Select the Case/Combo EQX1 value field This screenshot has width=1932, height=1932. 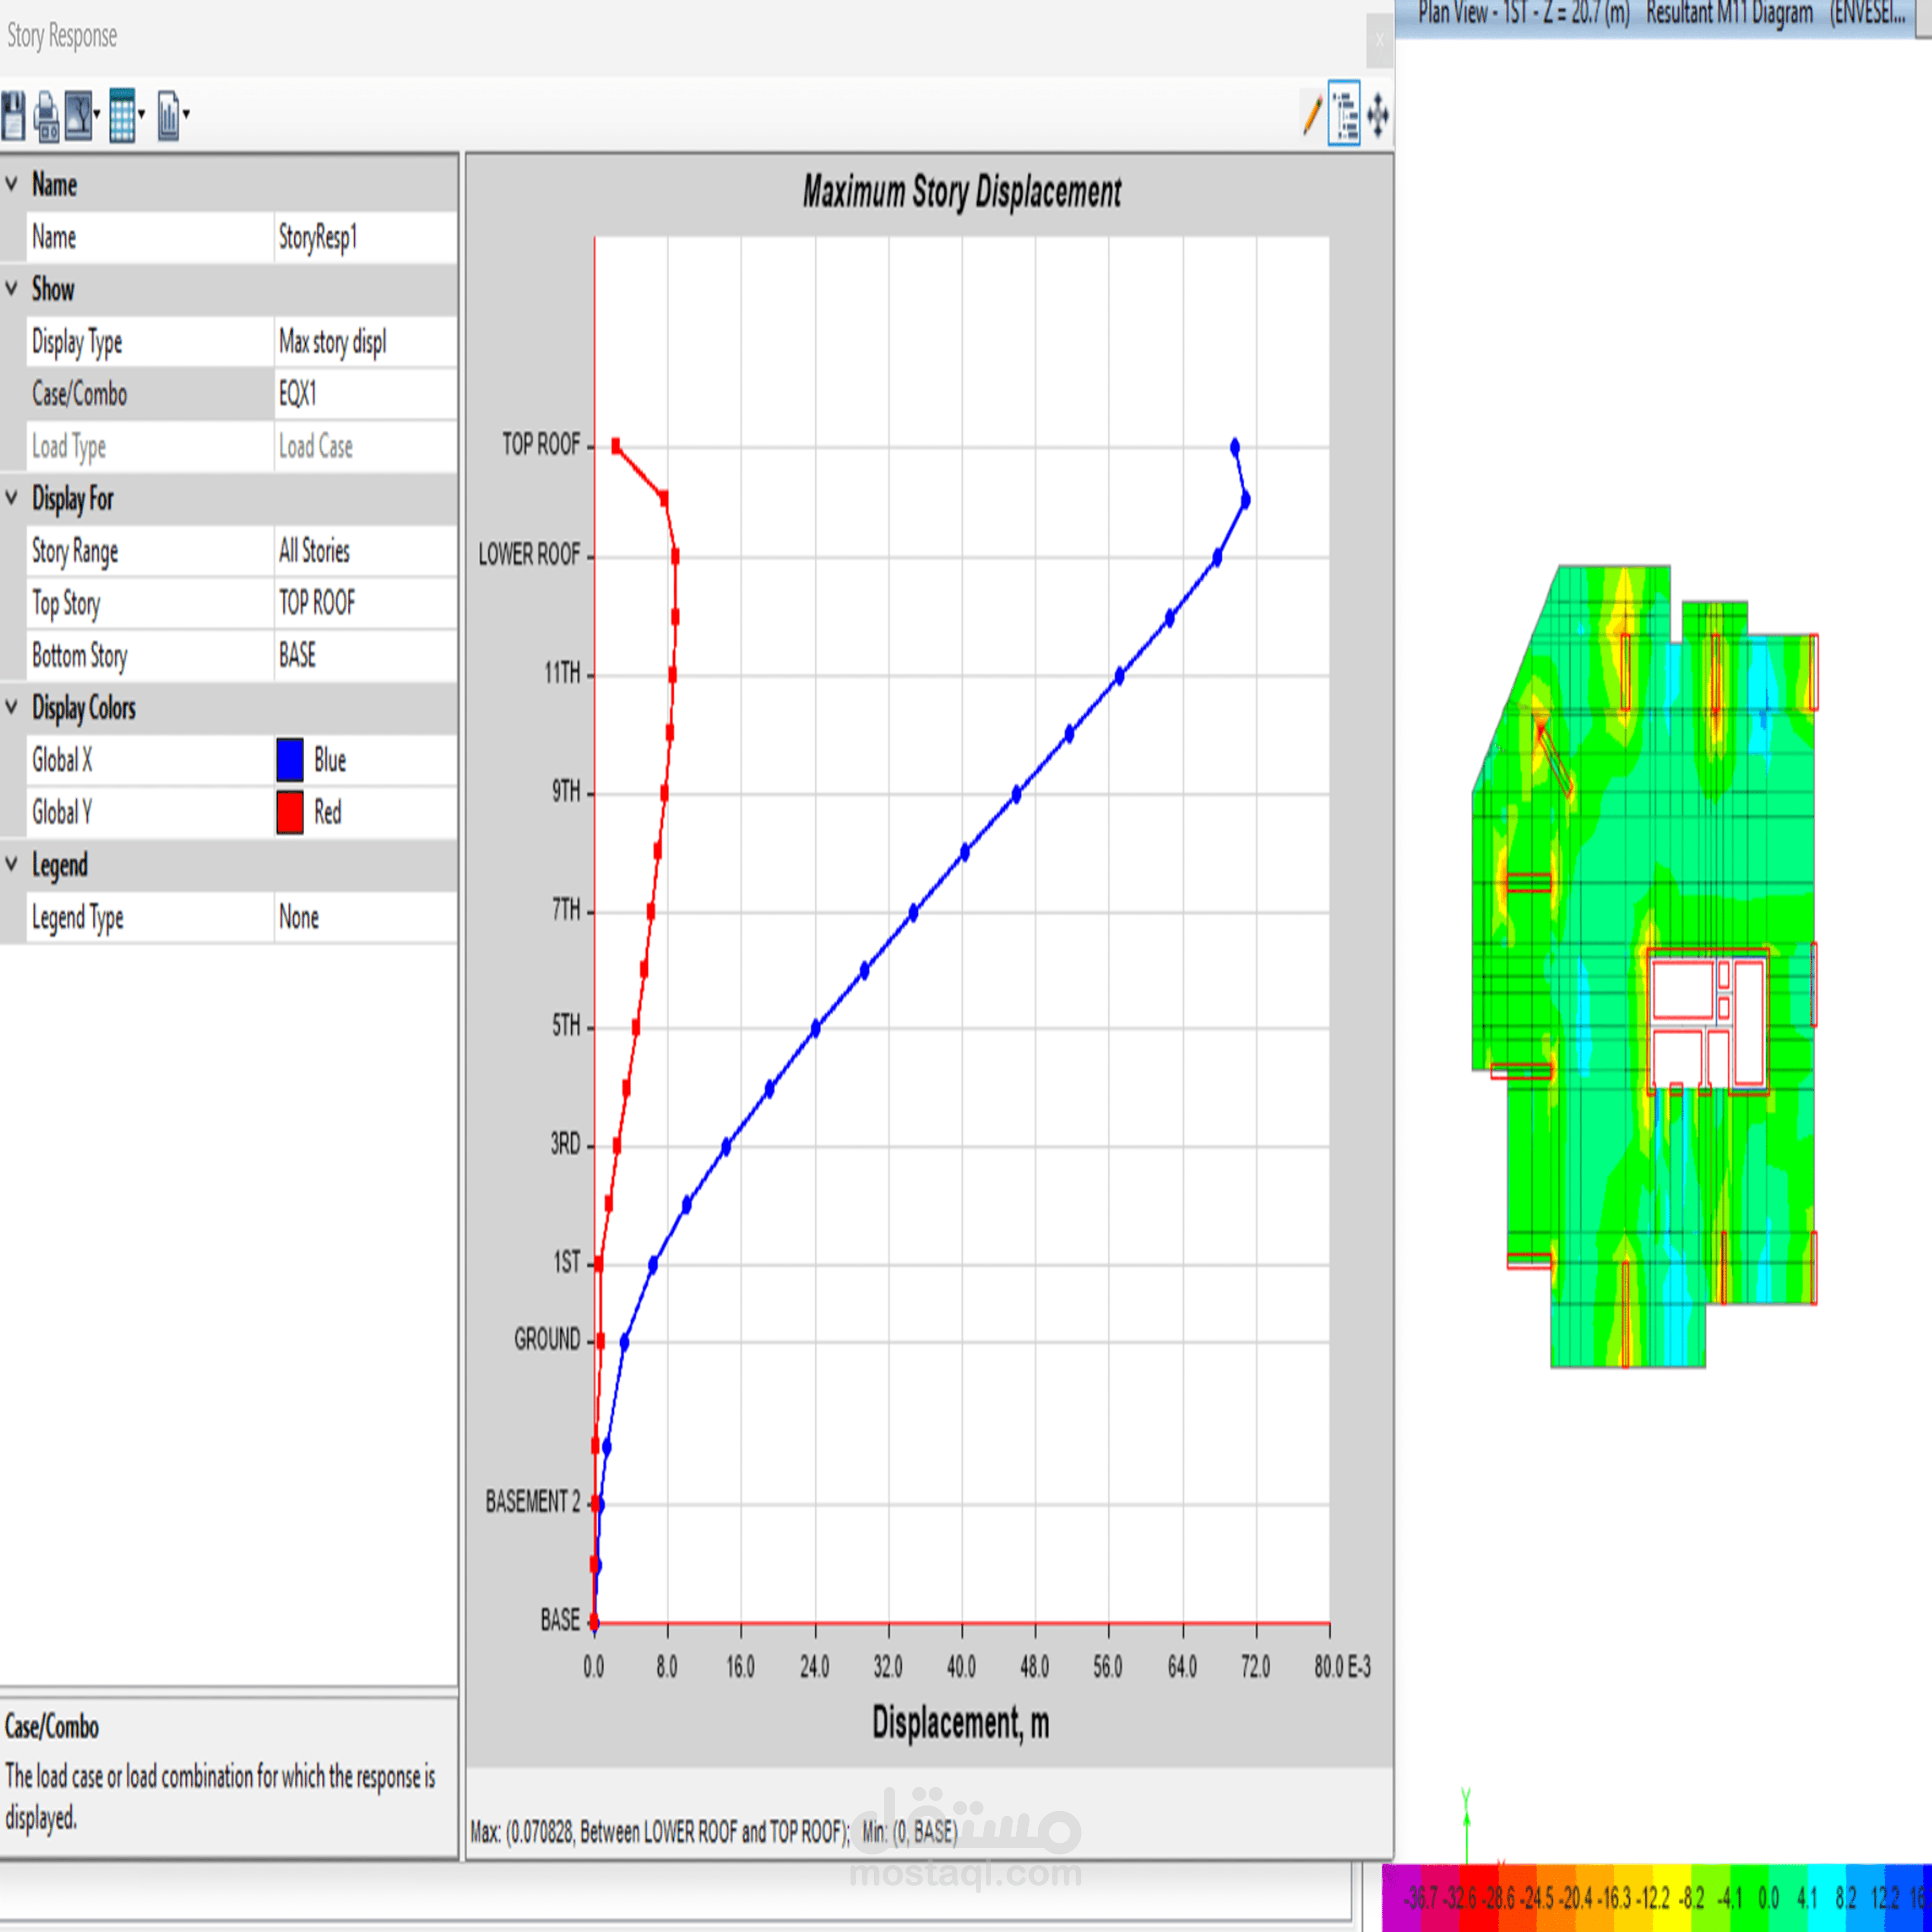pos(365,394)
